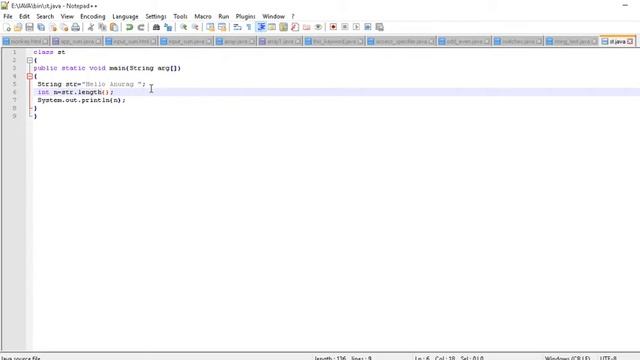Create a new document with New icon
The width and height of the screenshot is (640, 360).
click(7, 27)
